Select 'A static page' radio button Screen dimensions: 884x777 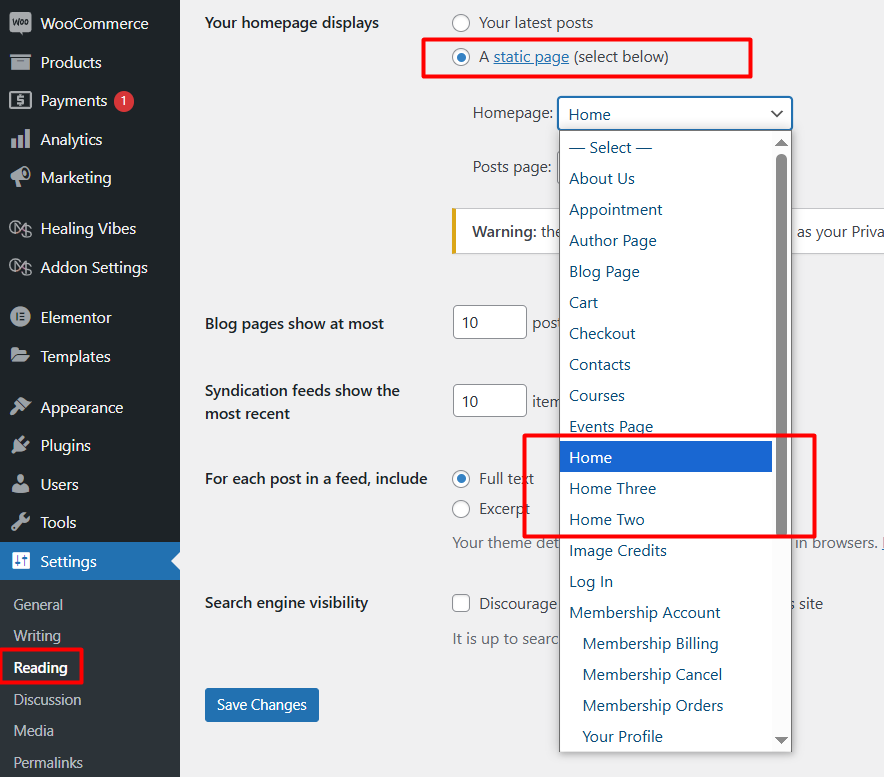[461, 57]
